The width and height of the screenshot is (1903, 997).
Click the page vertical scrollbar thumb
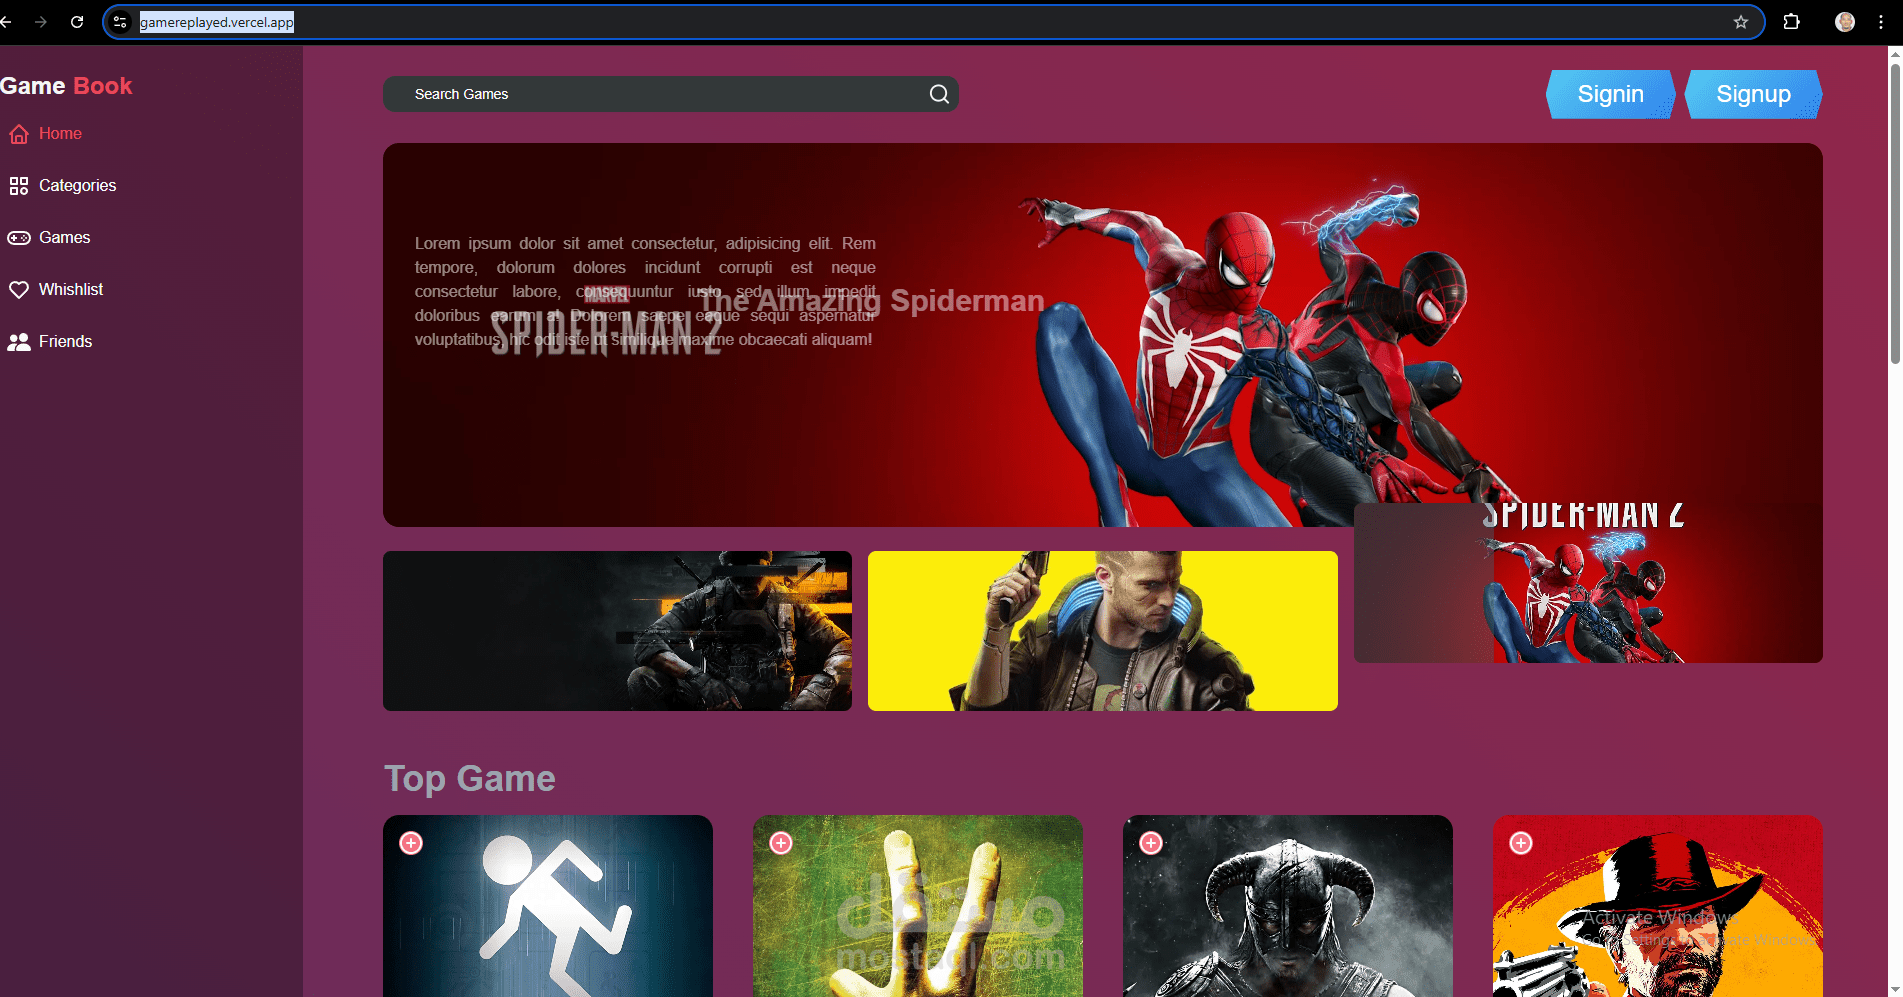tap(1895, 215)
